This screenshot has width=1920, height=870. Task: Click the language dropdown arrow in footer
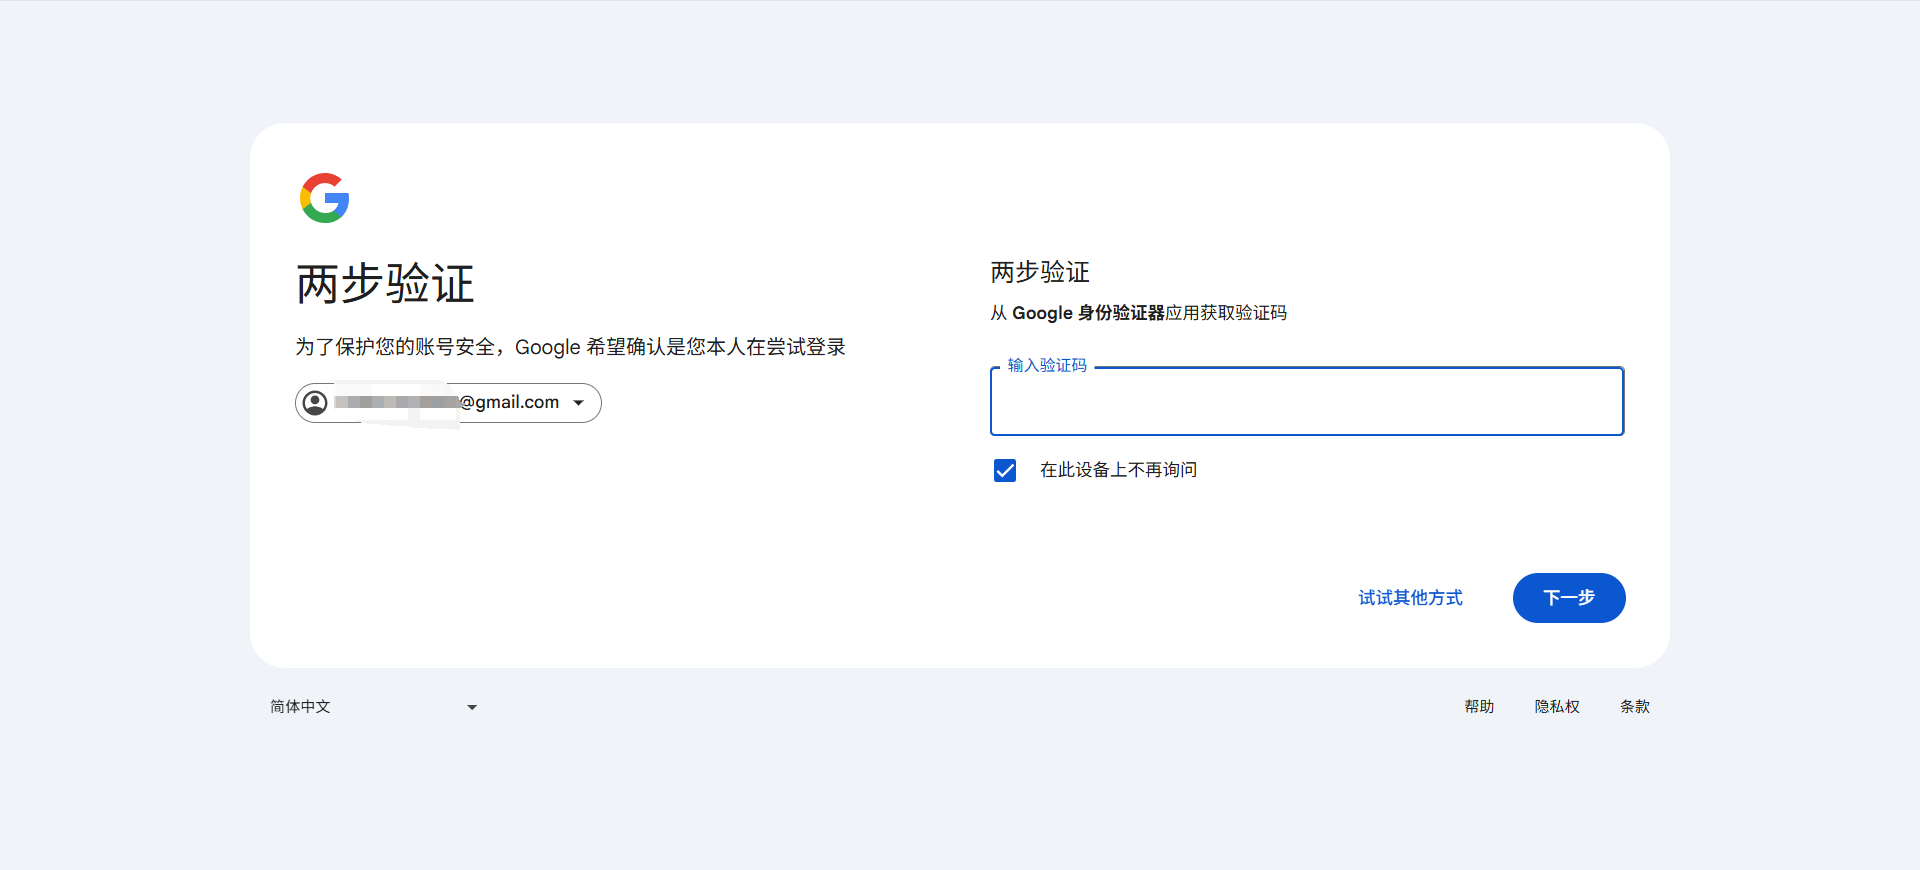(x=472, y=708)
